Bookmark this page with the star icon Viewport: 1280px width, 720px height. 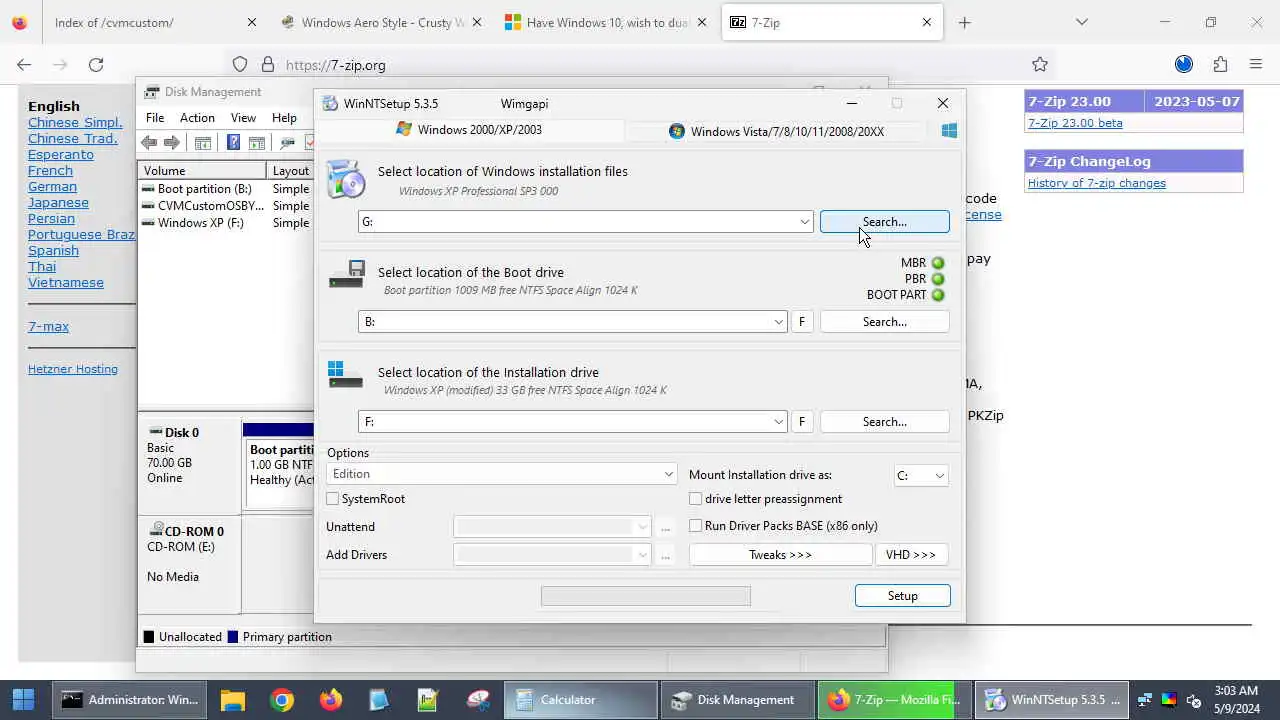[x=1040, y=65]
